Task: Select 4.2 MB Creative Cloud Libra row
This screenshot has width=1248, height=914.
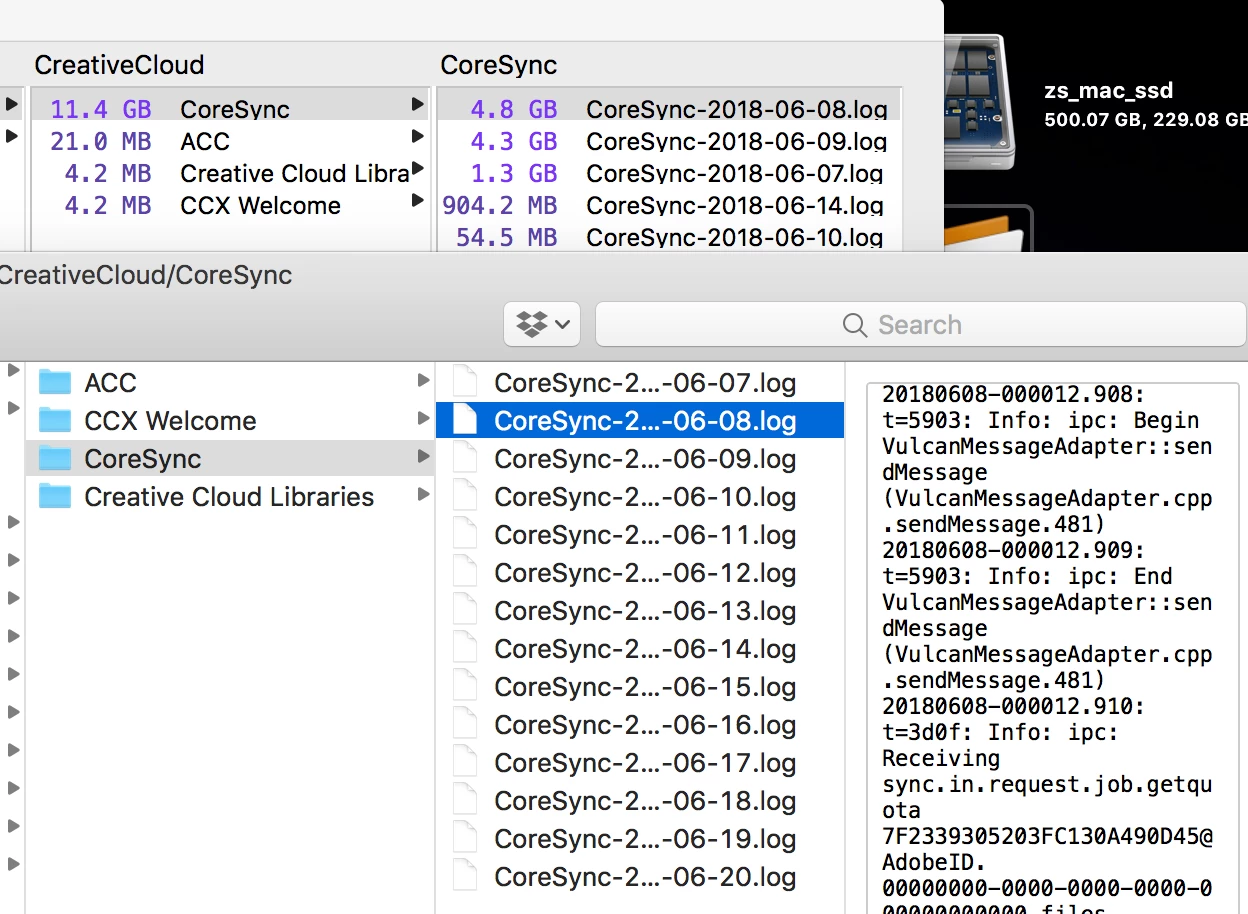Action: click(230, 173)
